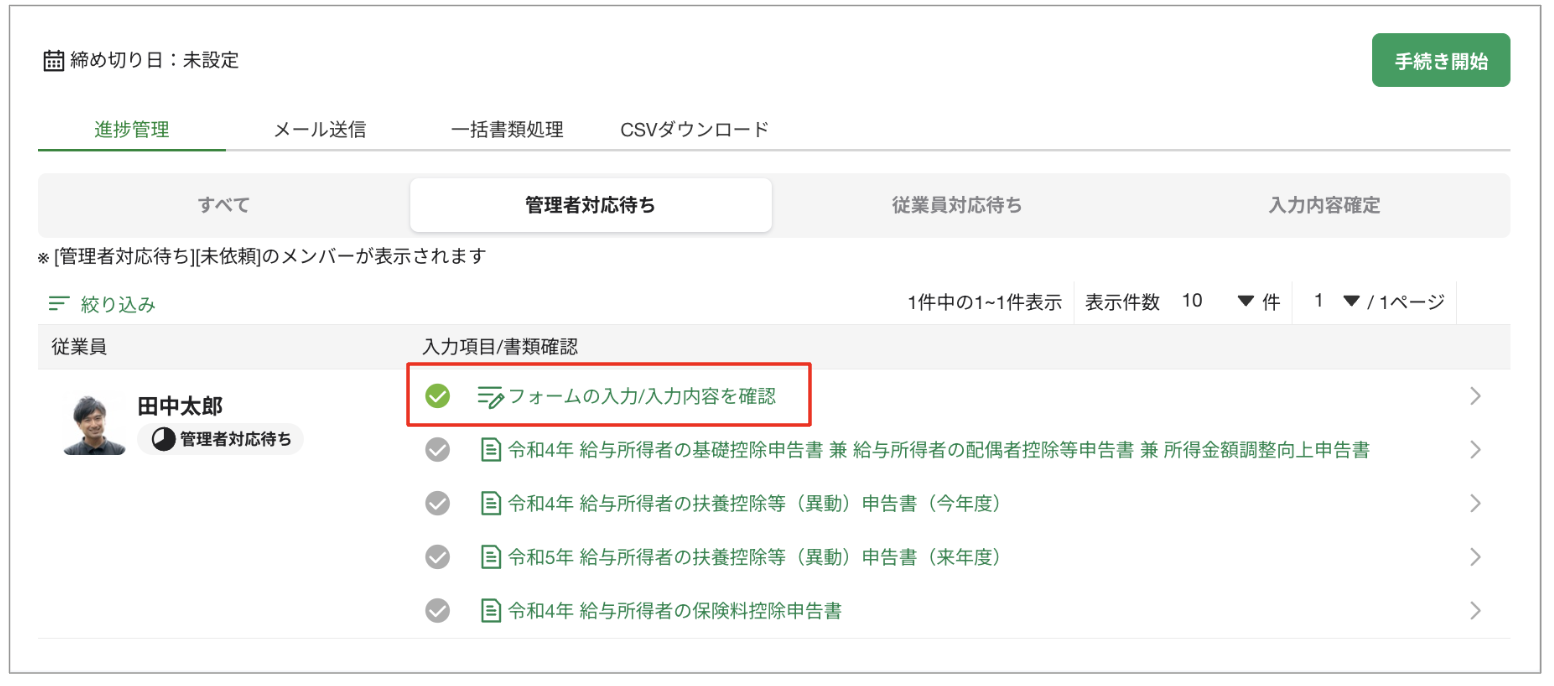
Task: Click gray check icon for 基礎控除申告書 row
Action: (x=437, y=450)
